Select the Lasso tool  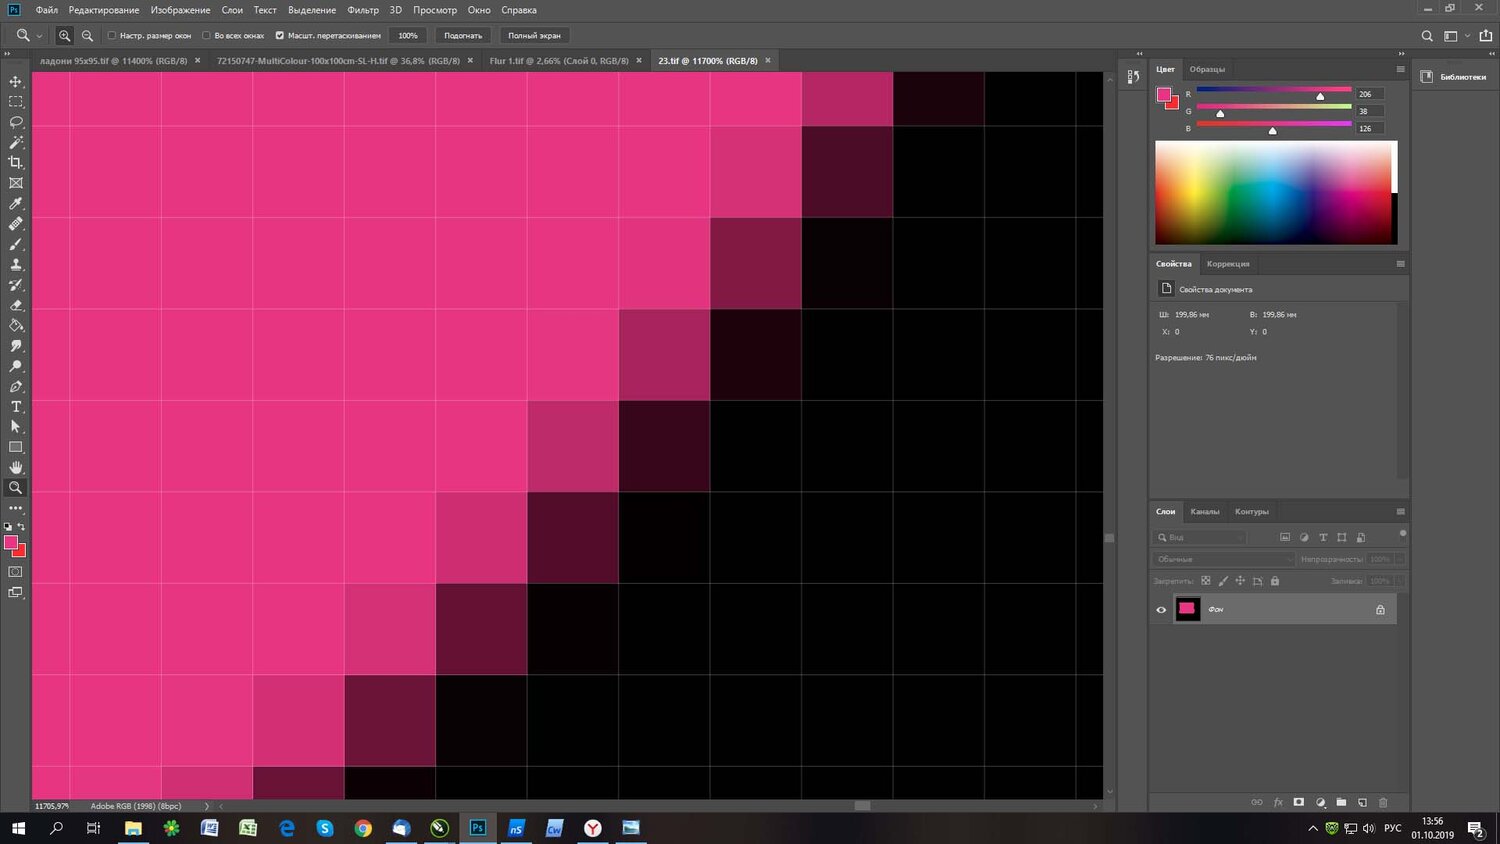click(x=16, y=122)
